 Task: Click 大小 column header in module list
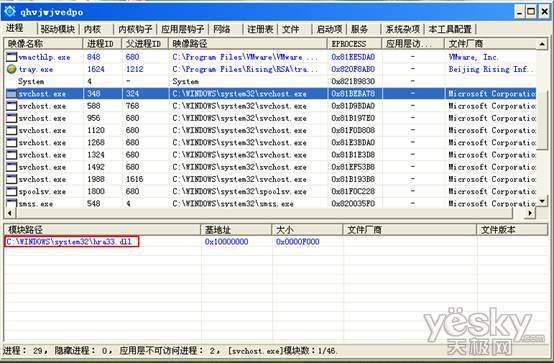(307, 230)
